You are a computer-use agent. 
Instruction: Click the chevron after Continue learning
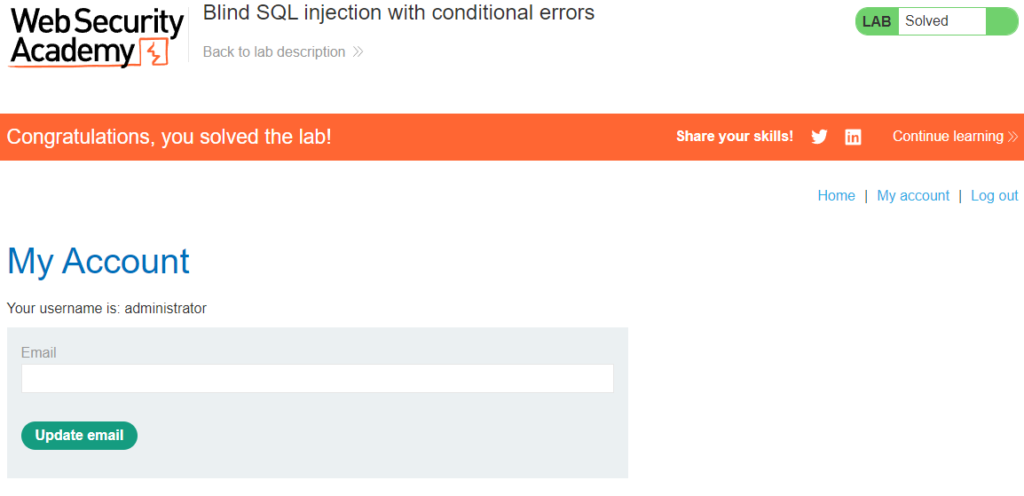point(1013,137)
